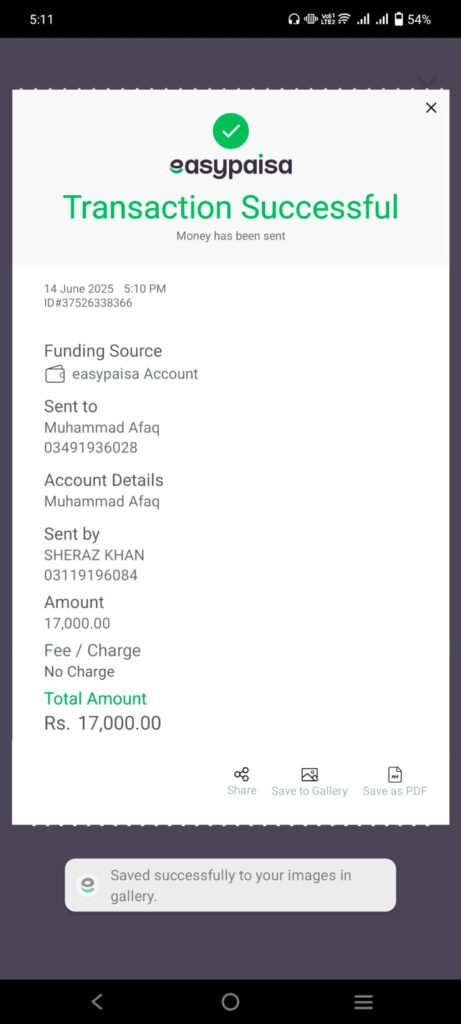The image size is (461, 1024).
Task: Tap the Save as PDF label
Action: [395, 791]
